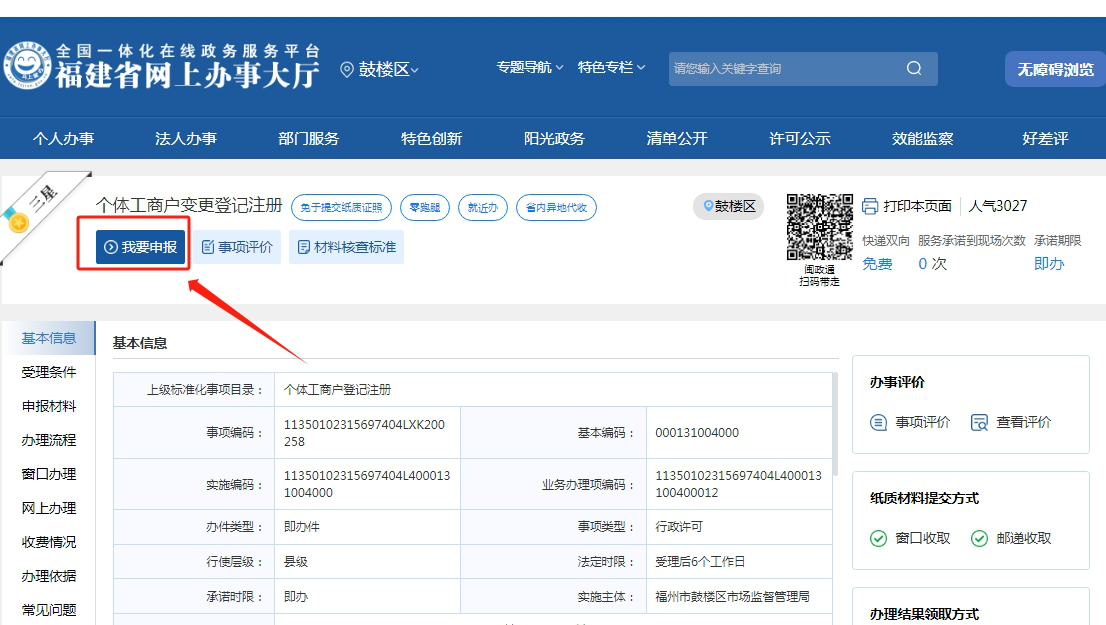Viewport: 1106px width, 625px height.
Task: Open the 阳光政务 navigation item
Action: [x=554, y=139]
